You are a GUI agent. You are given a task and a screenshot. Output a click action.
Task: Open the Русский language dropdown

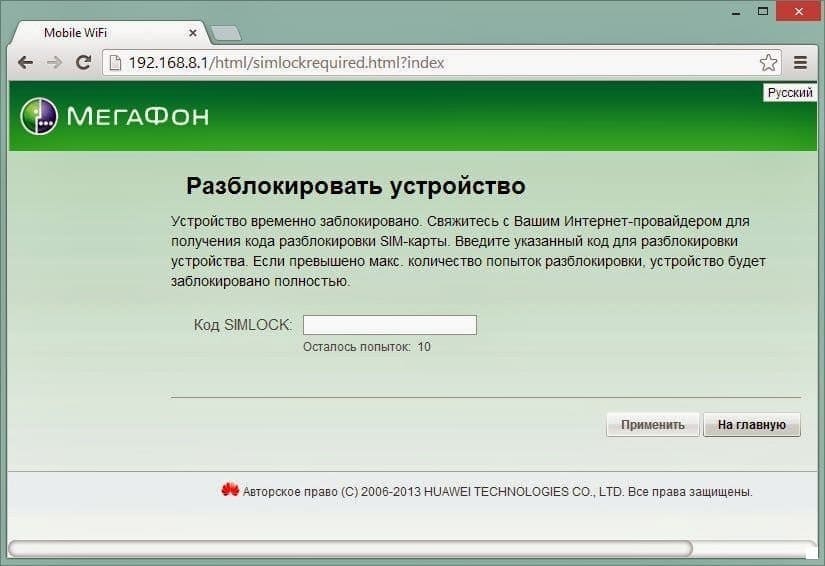click(x=790, y=93)
